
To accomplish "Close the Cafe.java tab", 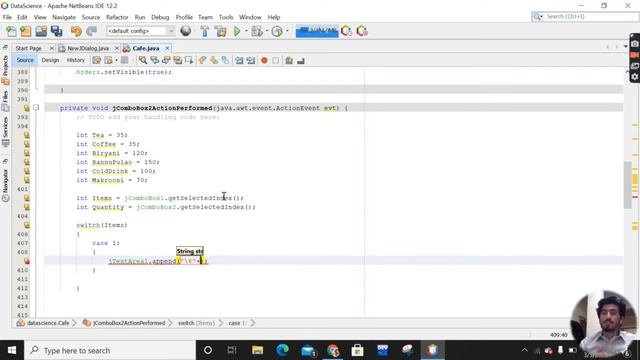I will click(x=167, y=48).
